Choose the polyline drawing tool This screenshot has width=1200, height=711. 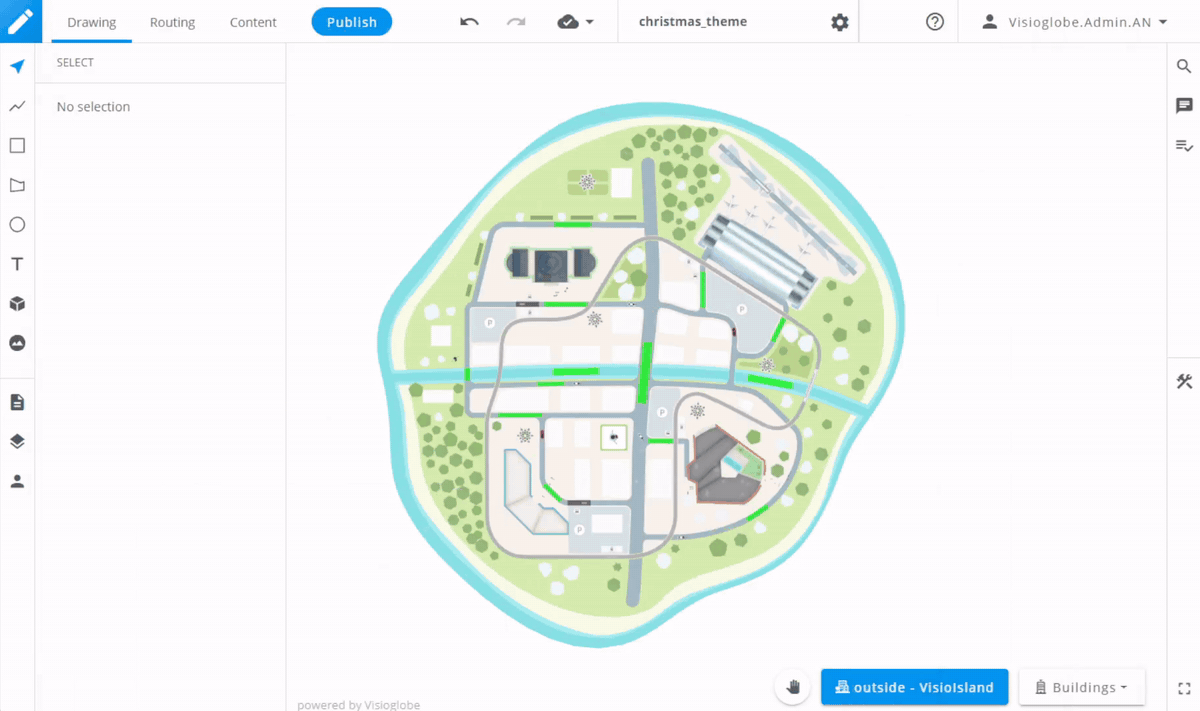tap(17, 106)
